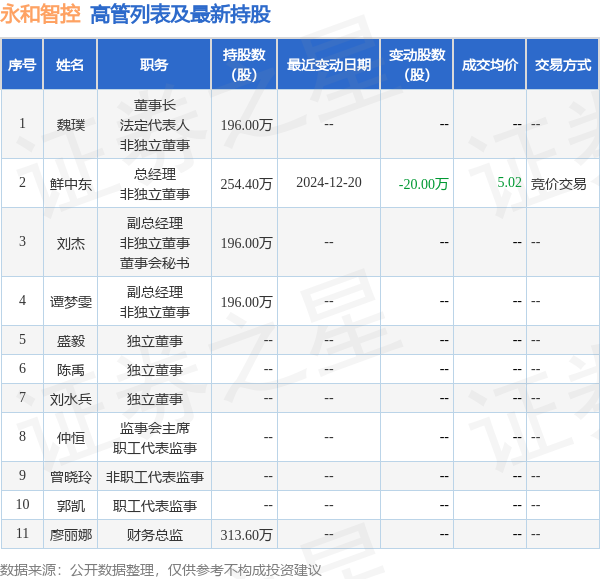Screen dimensions: 600x579
Task: Click the serial number 9 cell
Action: [23, 475]
